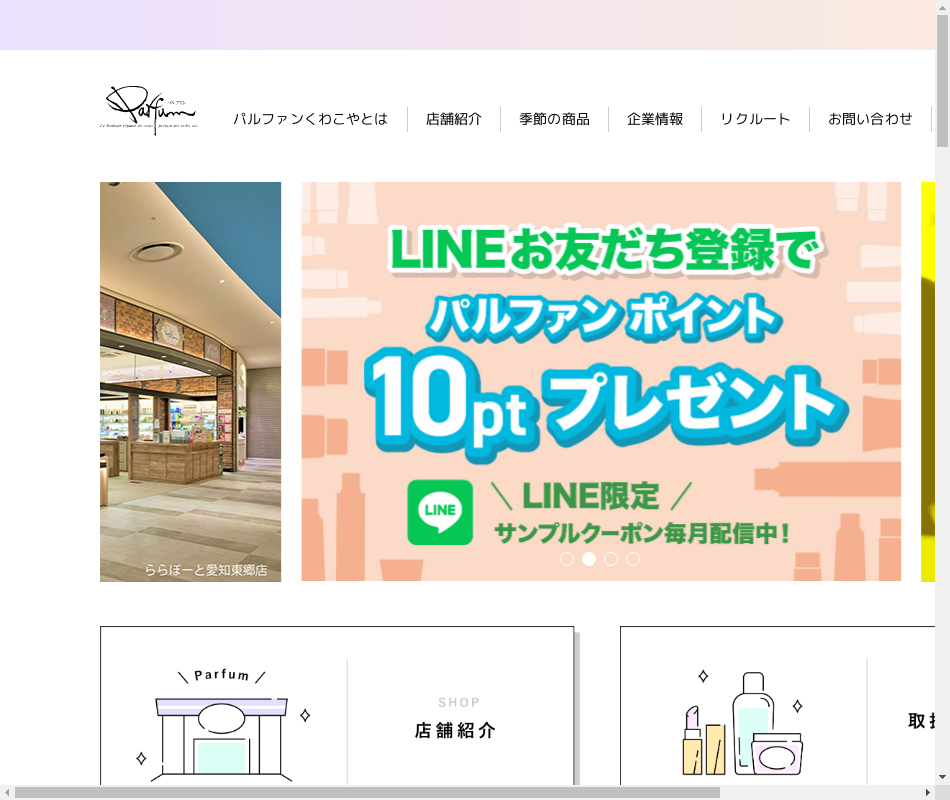Click the horizontal scrollbar thumb
Image resolution: width=950 pixels, height=800 pixels.
367,793
